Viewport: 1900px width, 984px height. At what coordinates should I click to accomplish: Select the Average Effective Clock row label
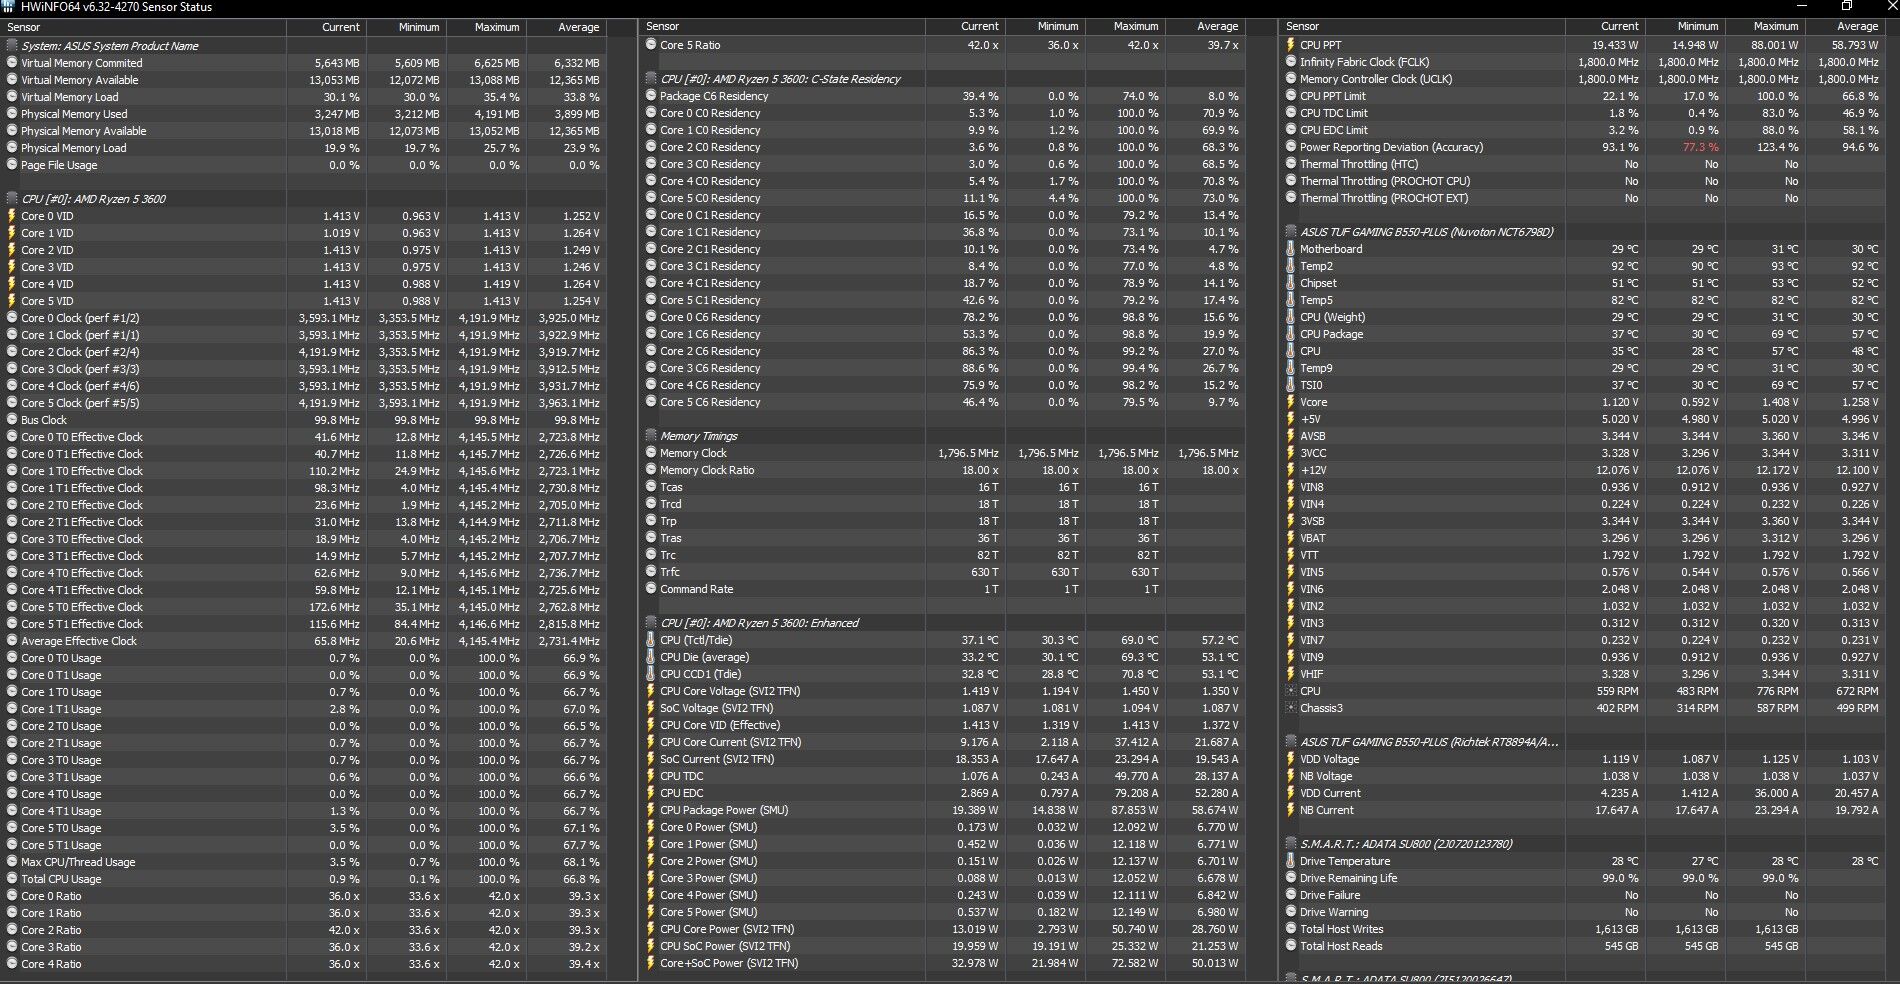(x=79, y=641)
